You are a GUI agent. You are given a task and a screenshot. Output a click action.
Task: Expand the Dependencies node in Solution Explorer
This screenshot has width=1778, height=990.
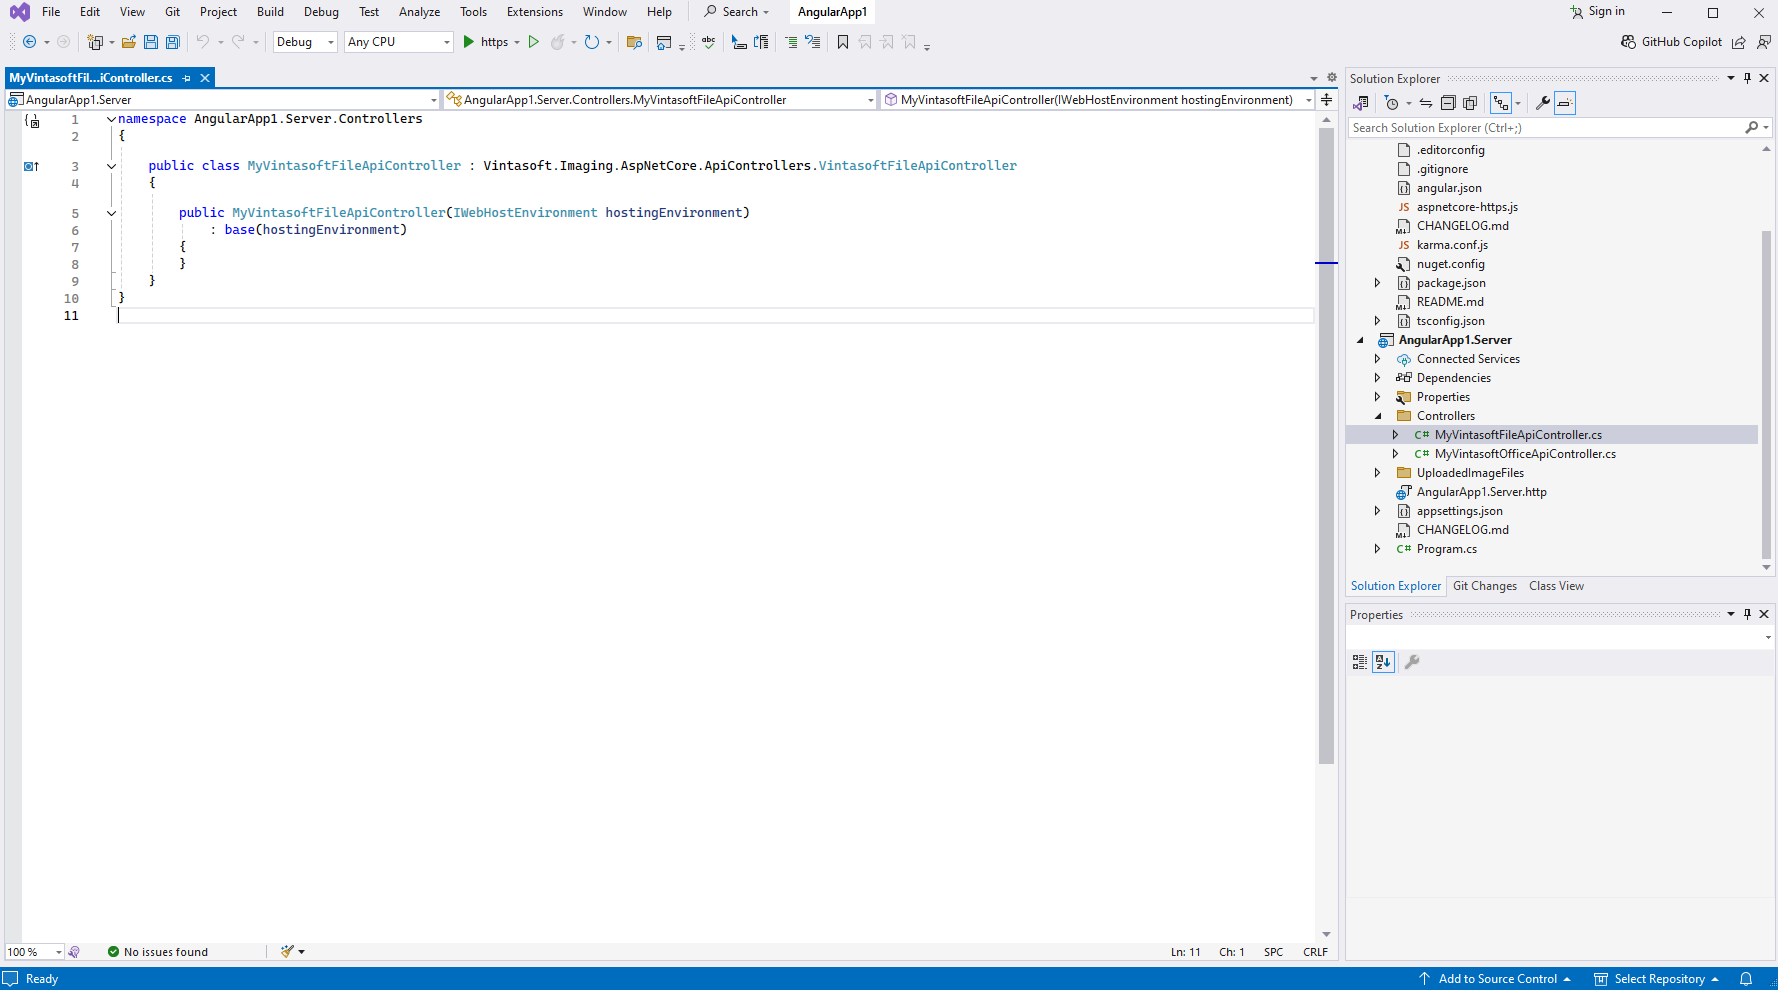point(1378,378)
